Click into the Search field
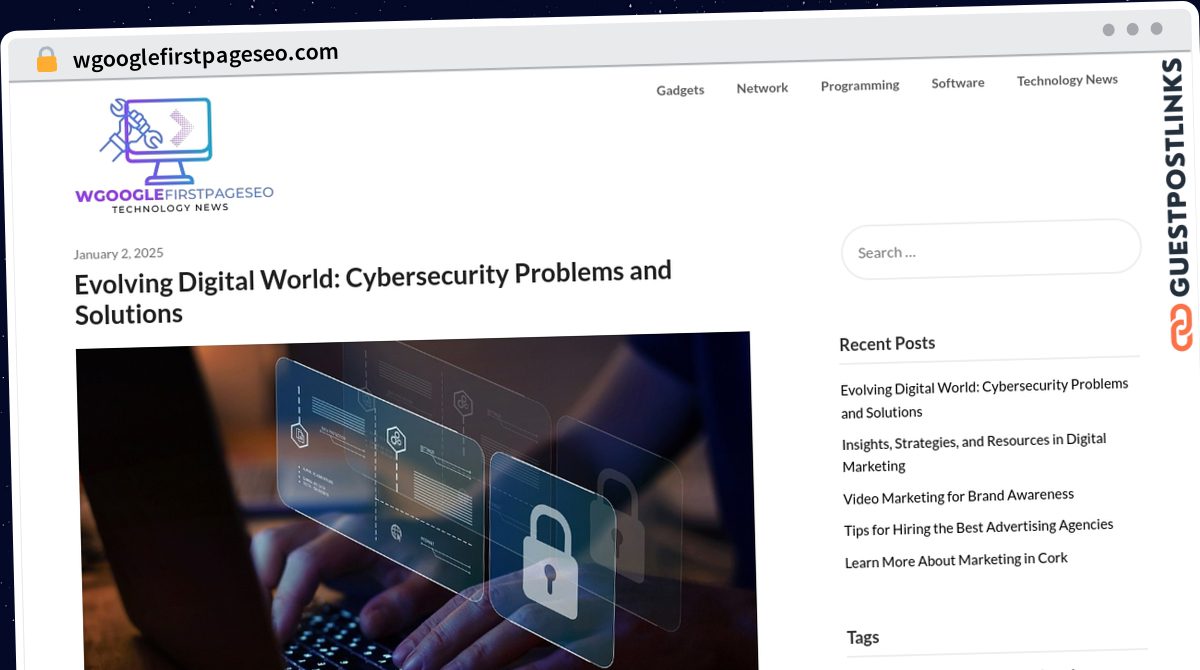Viewport: 1200px width, 670px height. 991,249
